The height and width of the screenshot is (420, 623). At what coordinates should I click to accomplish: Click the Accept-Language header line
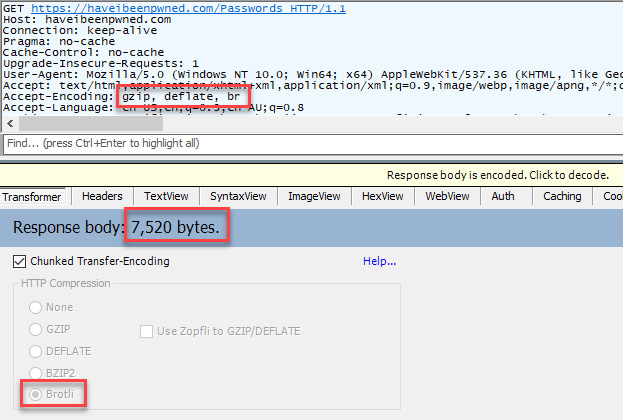(x=153, y=108)
